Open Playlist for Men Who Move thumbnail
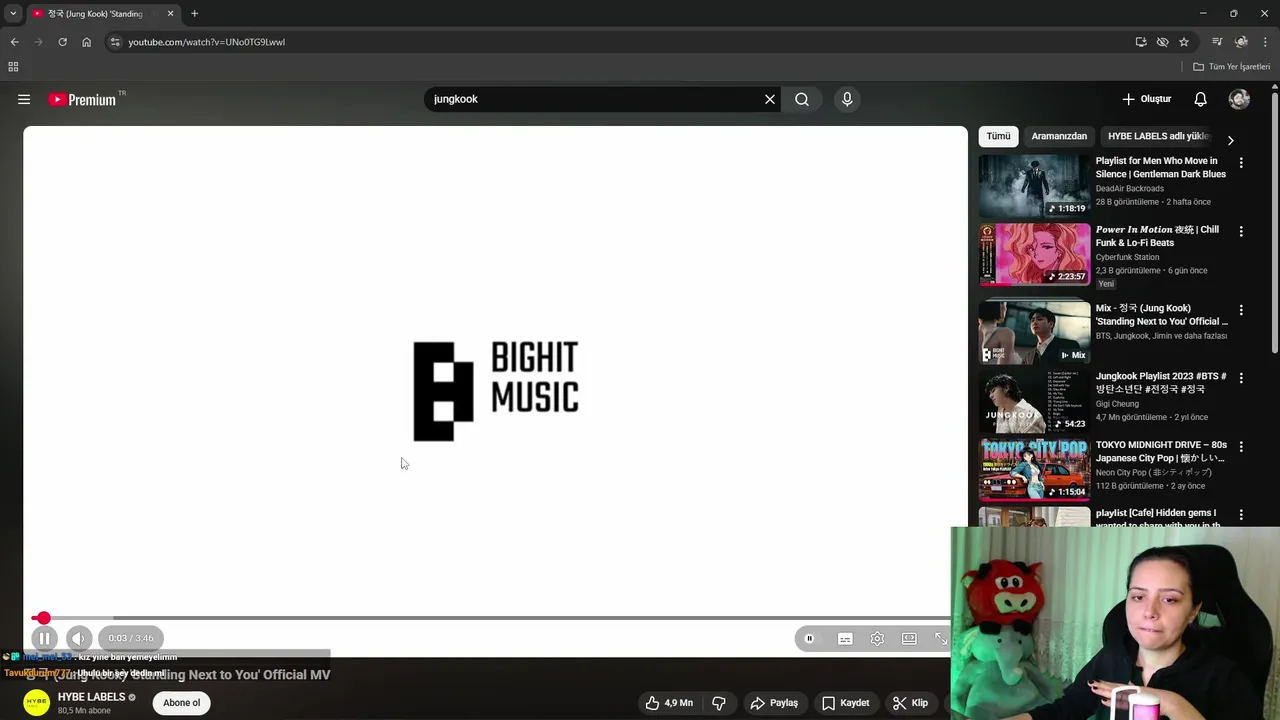1280x720 pixels. (x=1034, y=186)
